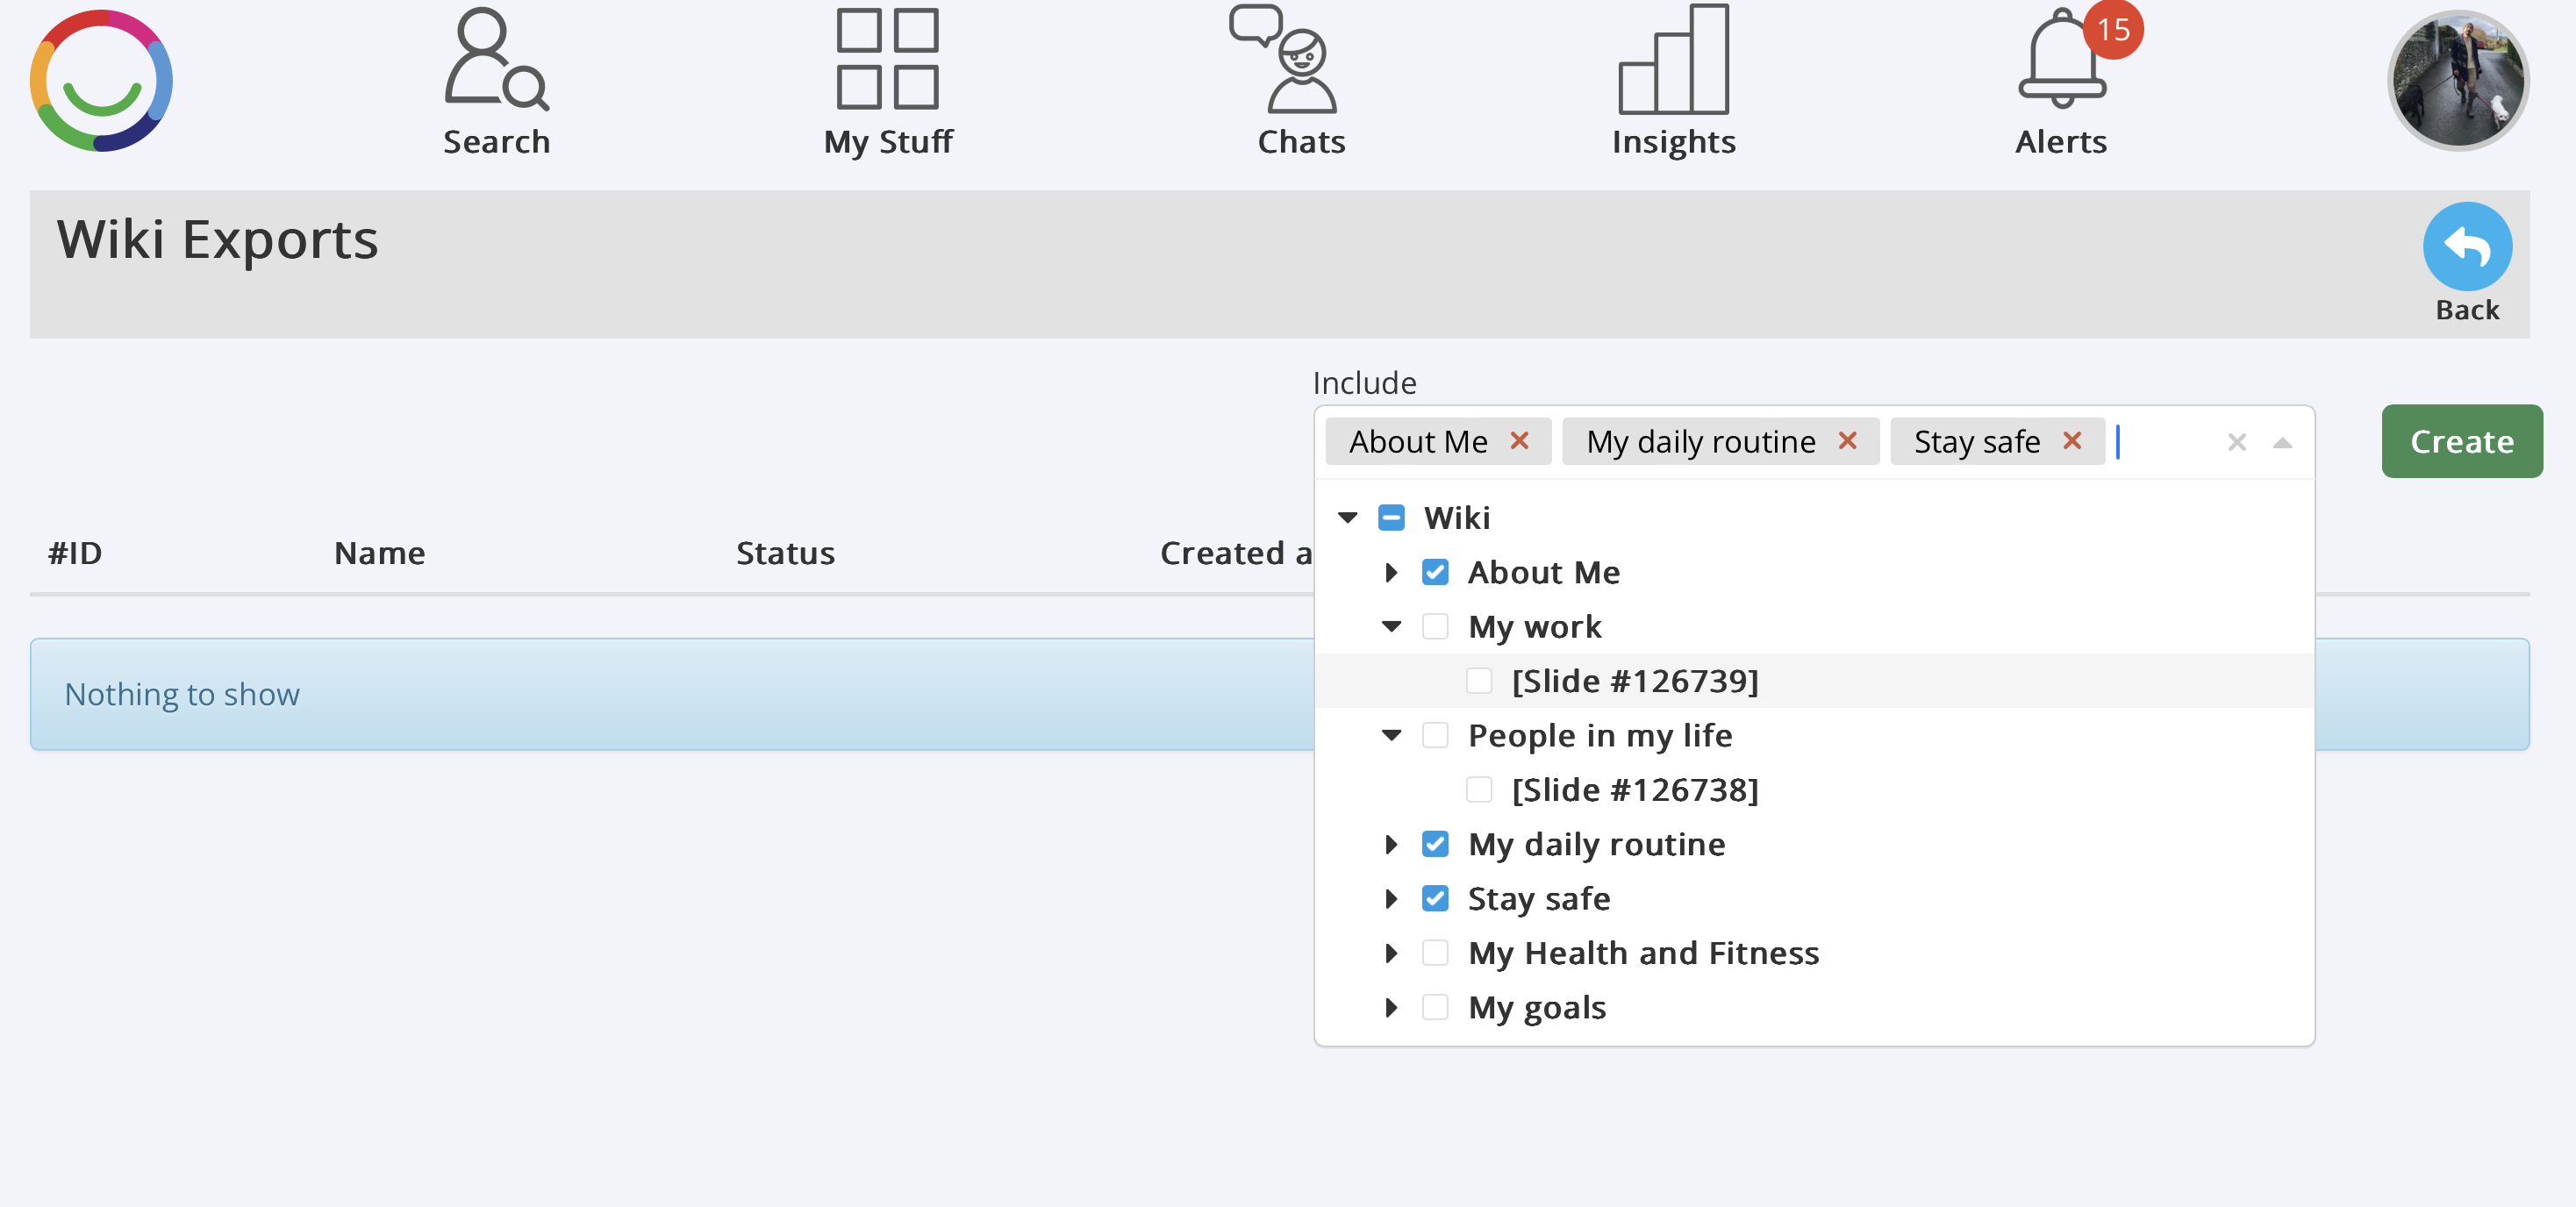
Task: Open the Search people icon
Action: tap(496, 62)
